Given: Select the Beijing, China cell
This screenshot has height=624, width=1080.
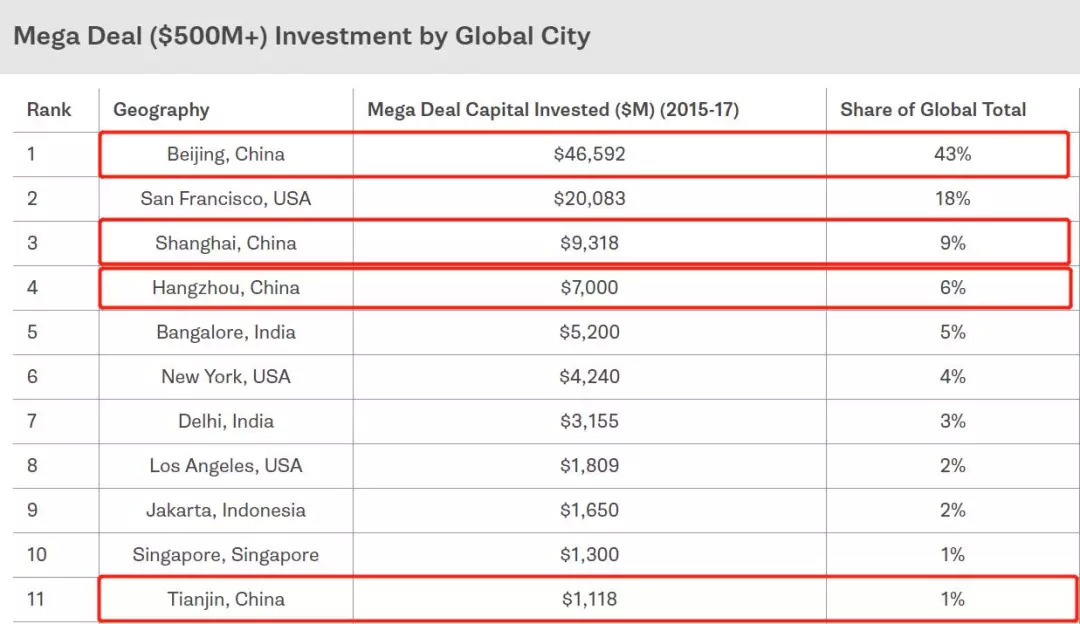Looking at the screenshot, I should point(226,154).
